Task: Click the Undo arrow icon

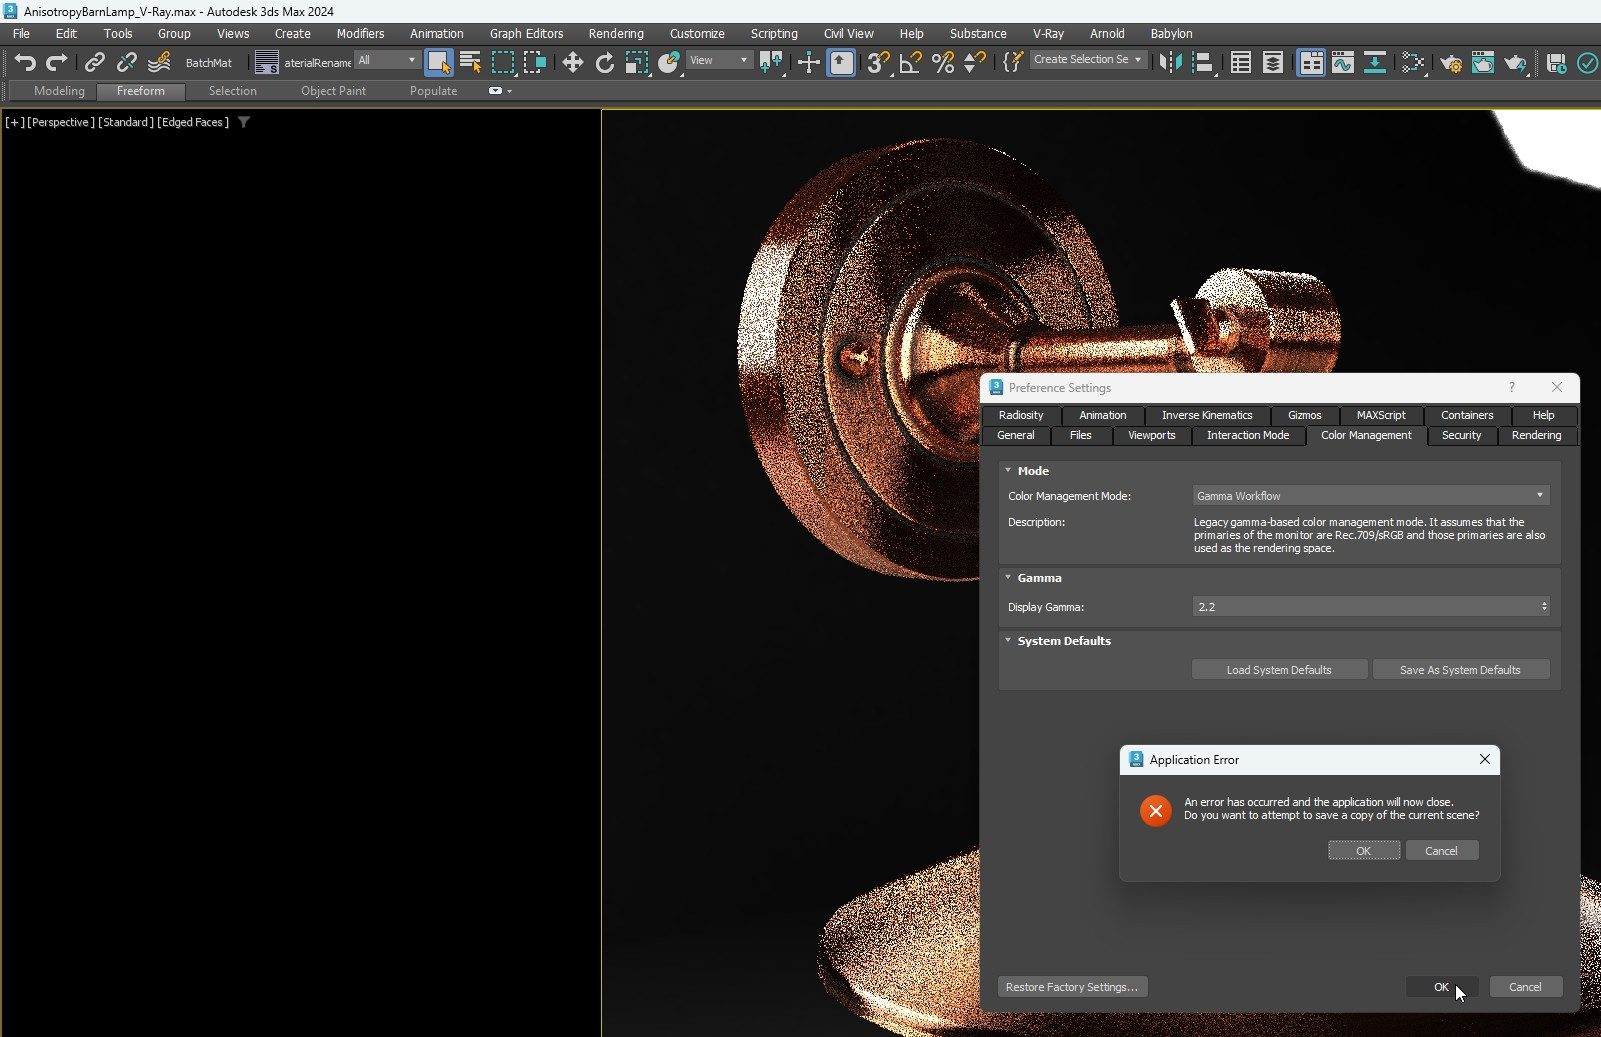Action: pos(25,62)
